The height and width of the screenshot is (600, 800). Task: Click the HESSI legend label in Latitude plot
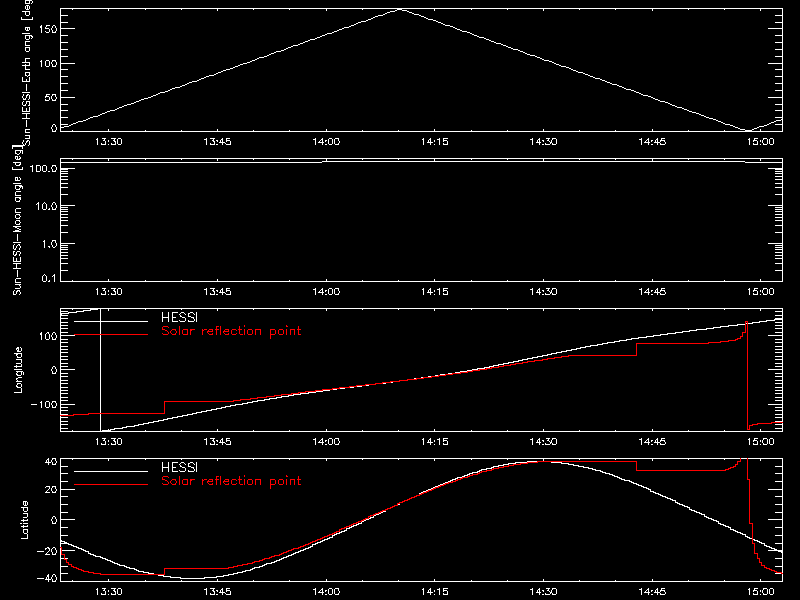coord(179,467)
